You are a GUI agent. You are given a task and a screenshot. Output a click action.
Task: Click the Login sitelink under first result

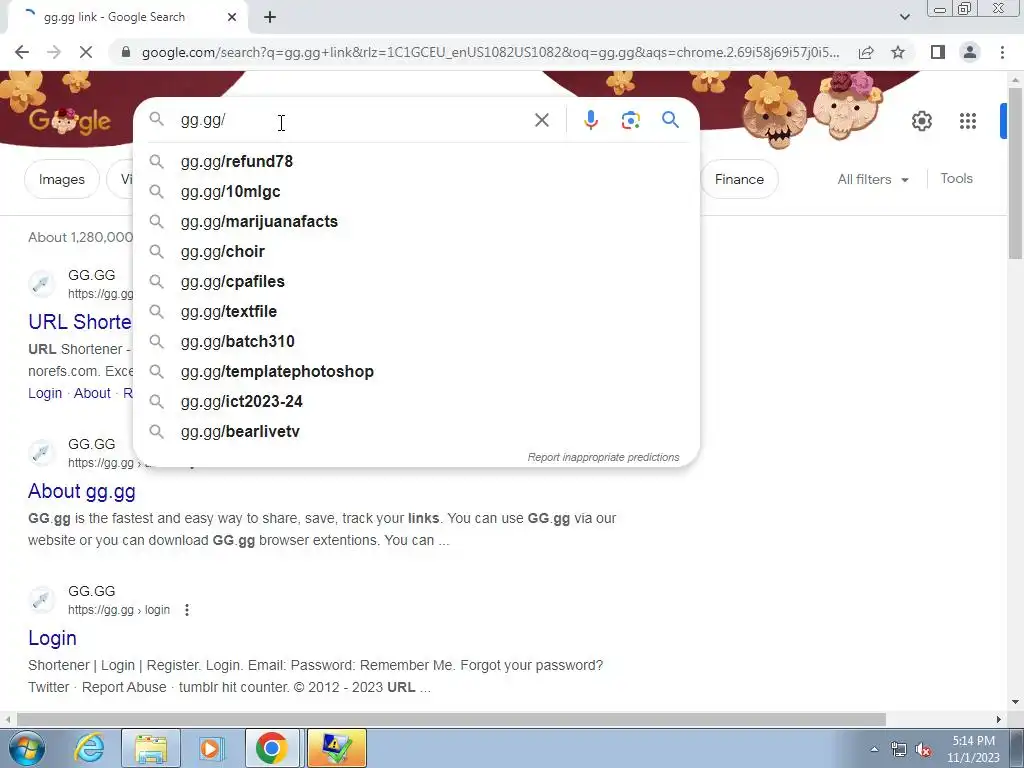pyautogui.click(x=45, y=393)
